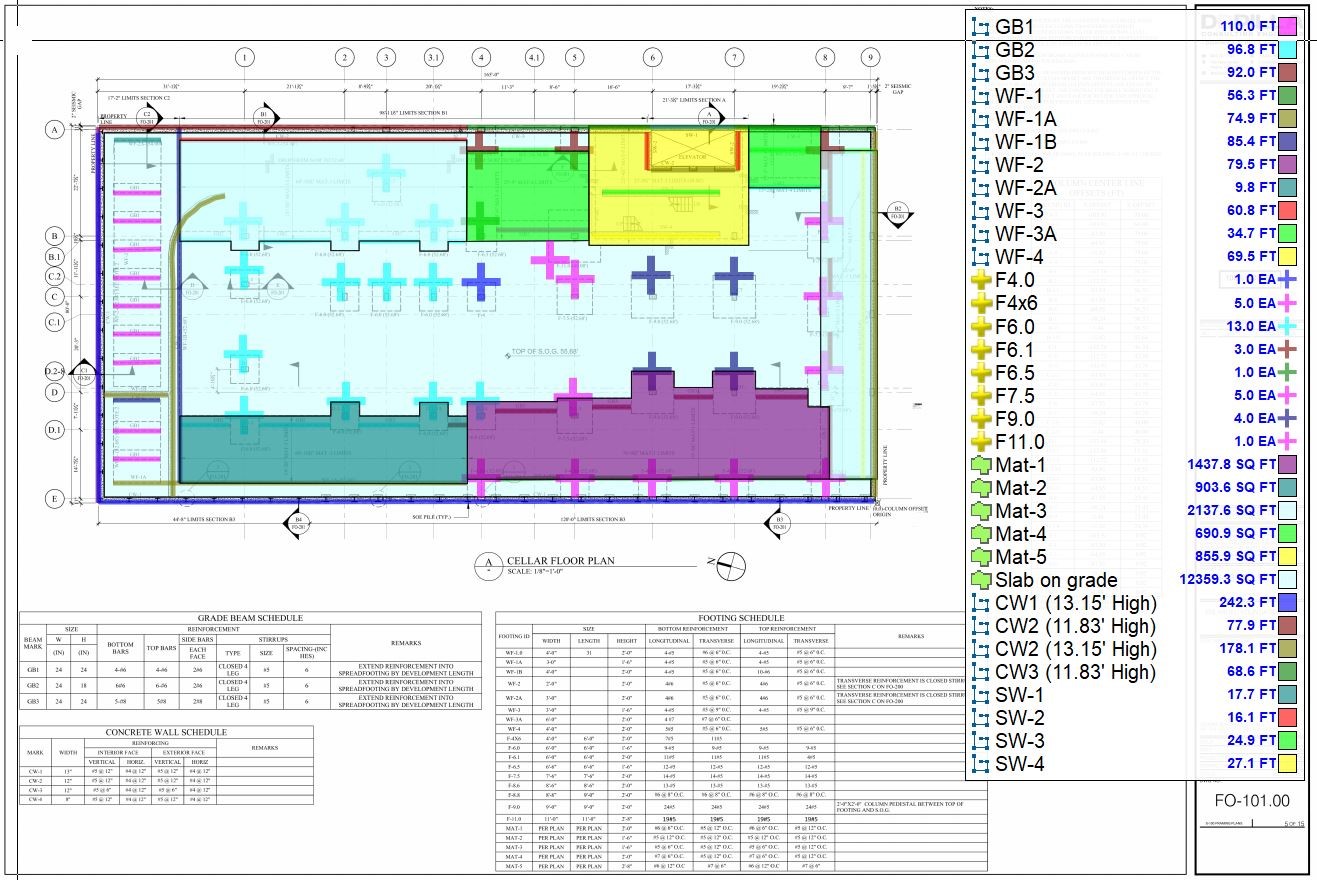Click the green area icon for Slab on grade

coord(980,580)
